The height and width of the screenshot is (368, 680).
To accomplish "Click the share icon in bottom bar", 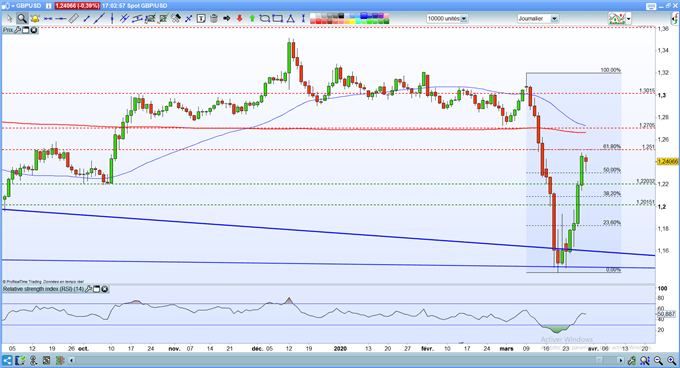I will pyautogui.click(x=7, y=360).
